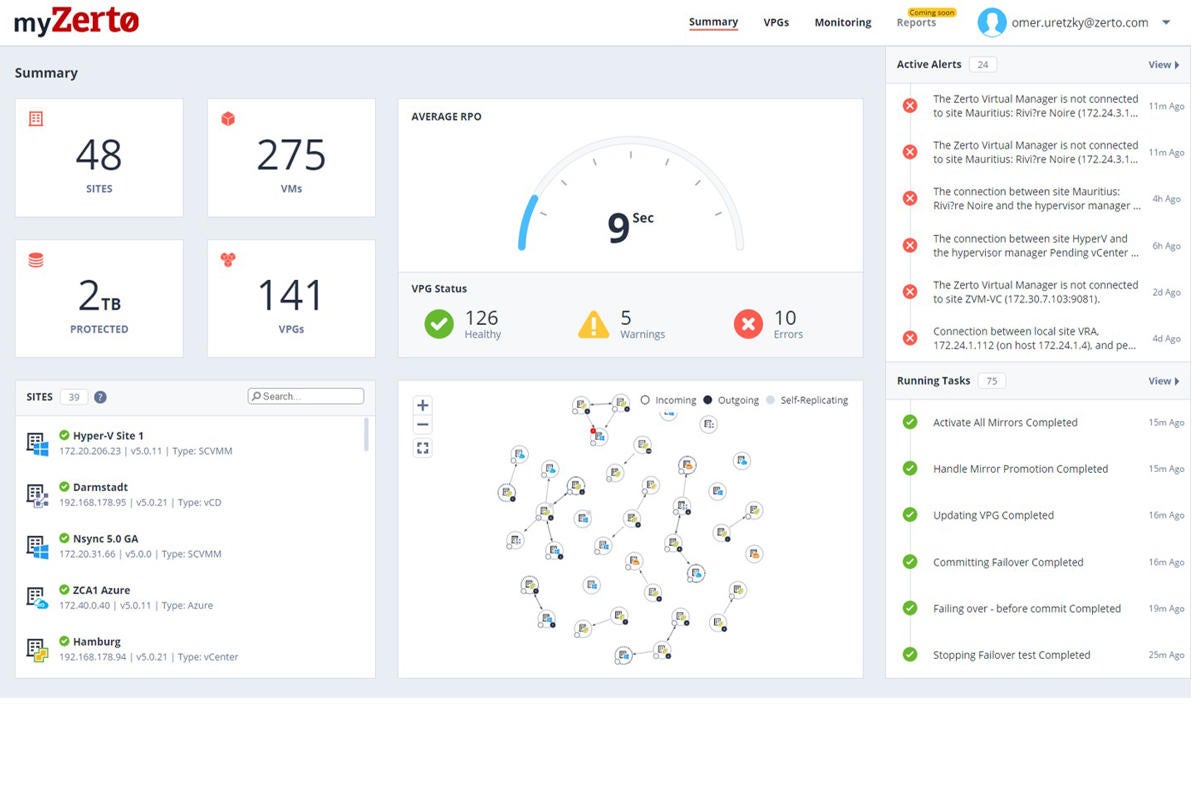The image size is (1200, 800).
Task: Open the ZVM-VC not connected alert
Action: [1038, 292]
